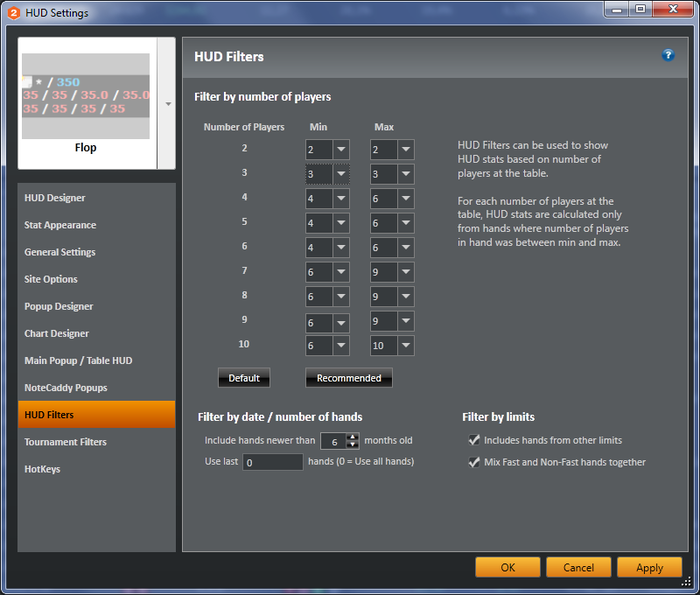Select the HUD Filters section

click(96, 415)
